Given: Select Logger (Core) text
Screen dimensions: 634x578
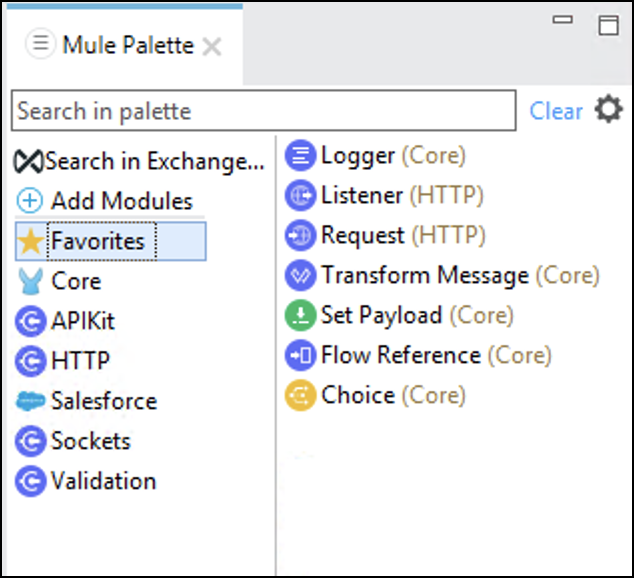Looking at the screenshot, I should (x=393, y=156).
